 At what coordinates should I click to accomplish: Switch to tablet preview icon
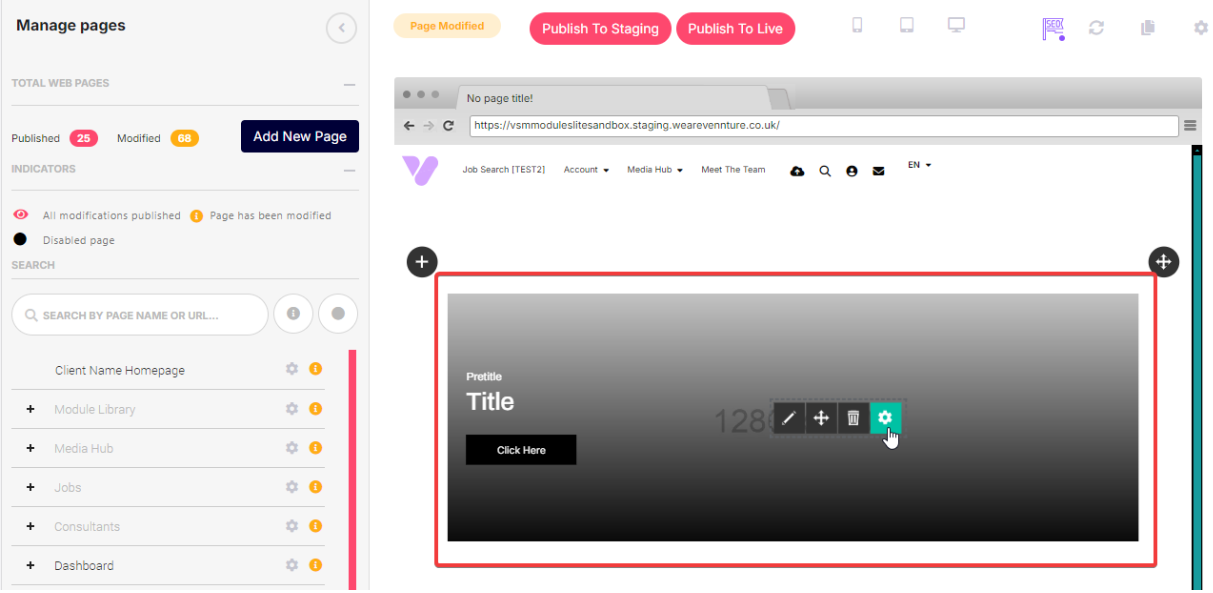point(907,26)
